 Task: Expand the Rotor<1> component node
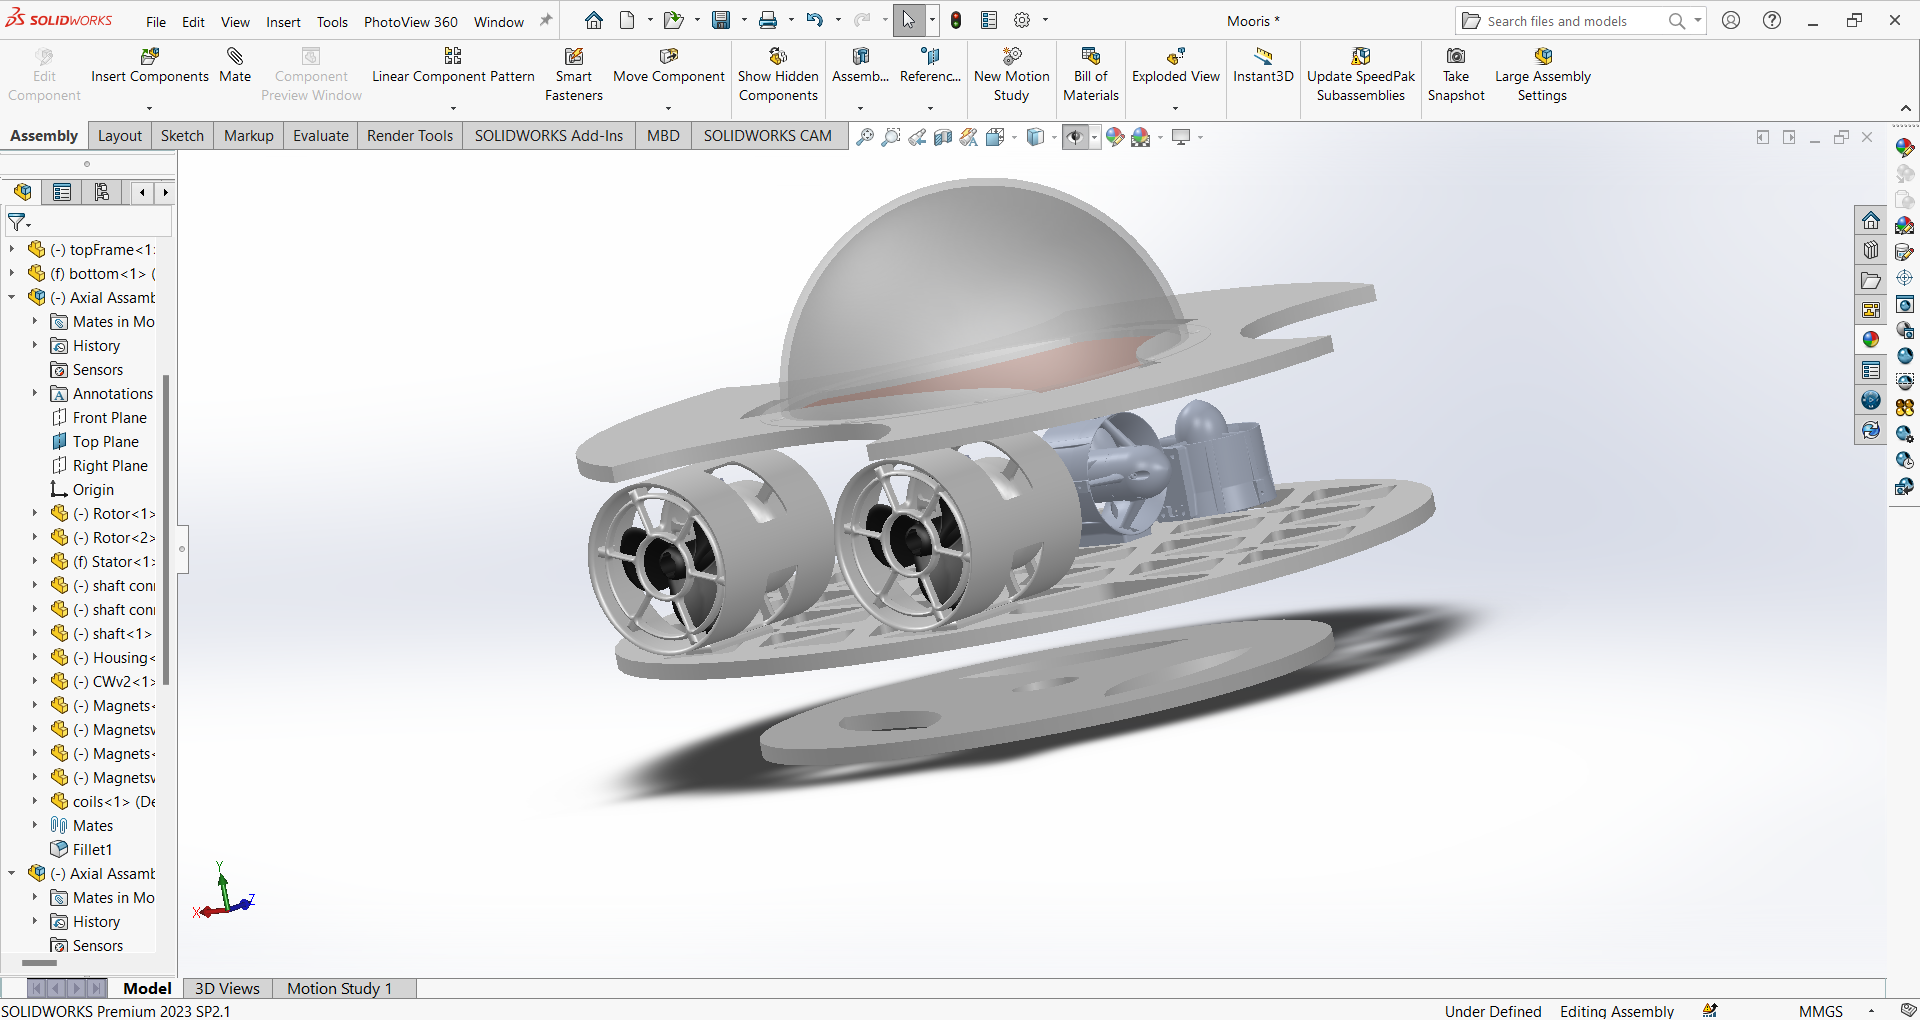[x=35, y=514]
